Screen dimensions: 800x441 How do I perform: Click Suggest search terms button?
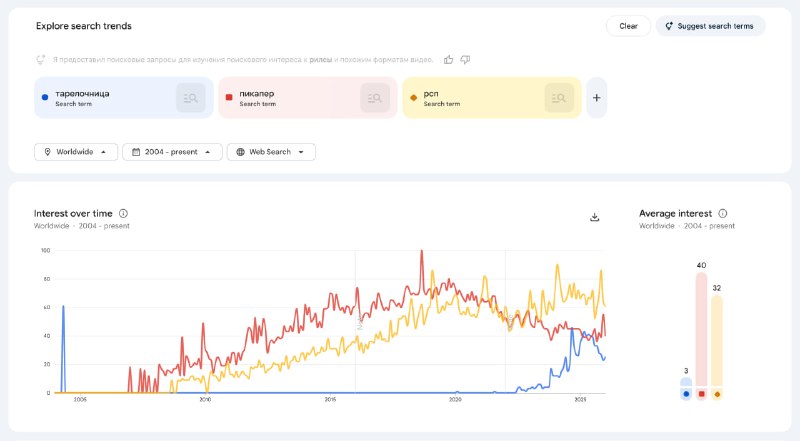tap(710, 26)
